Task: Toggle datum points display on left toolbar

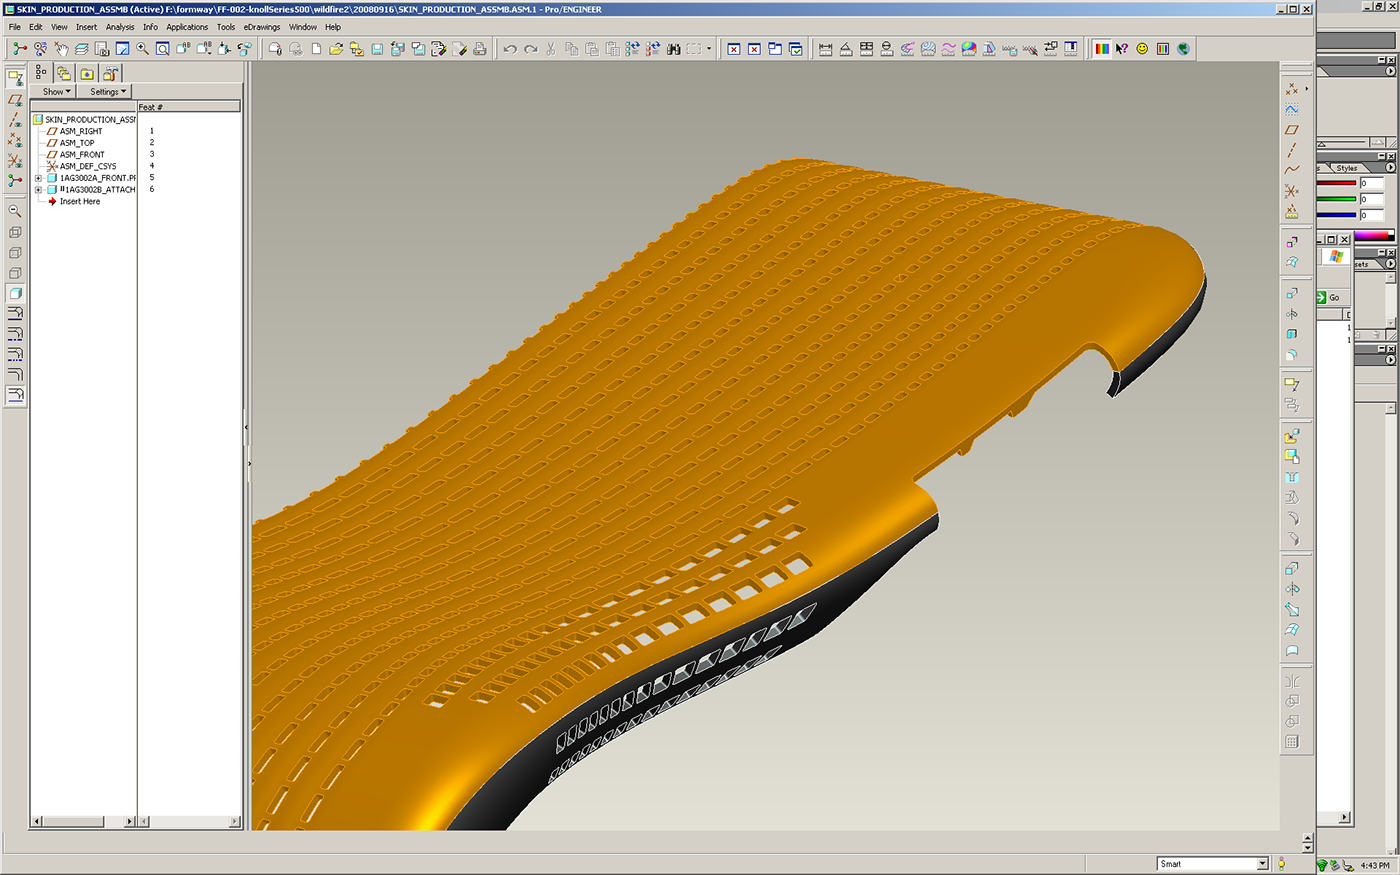Action: 15,140
